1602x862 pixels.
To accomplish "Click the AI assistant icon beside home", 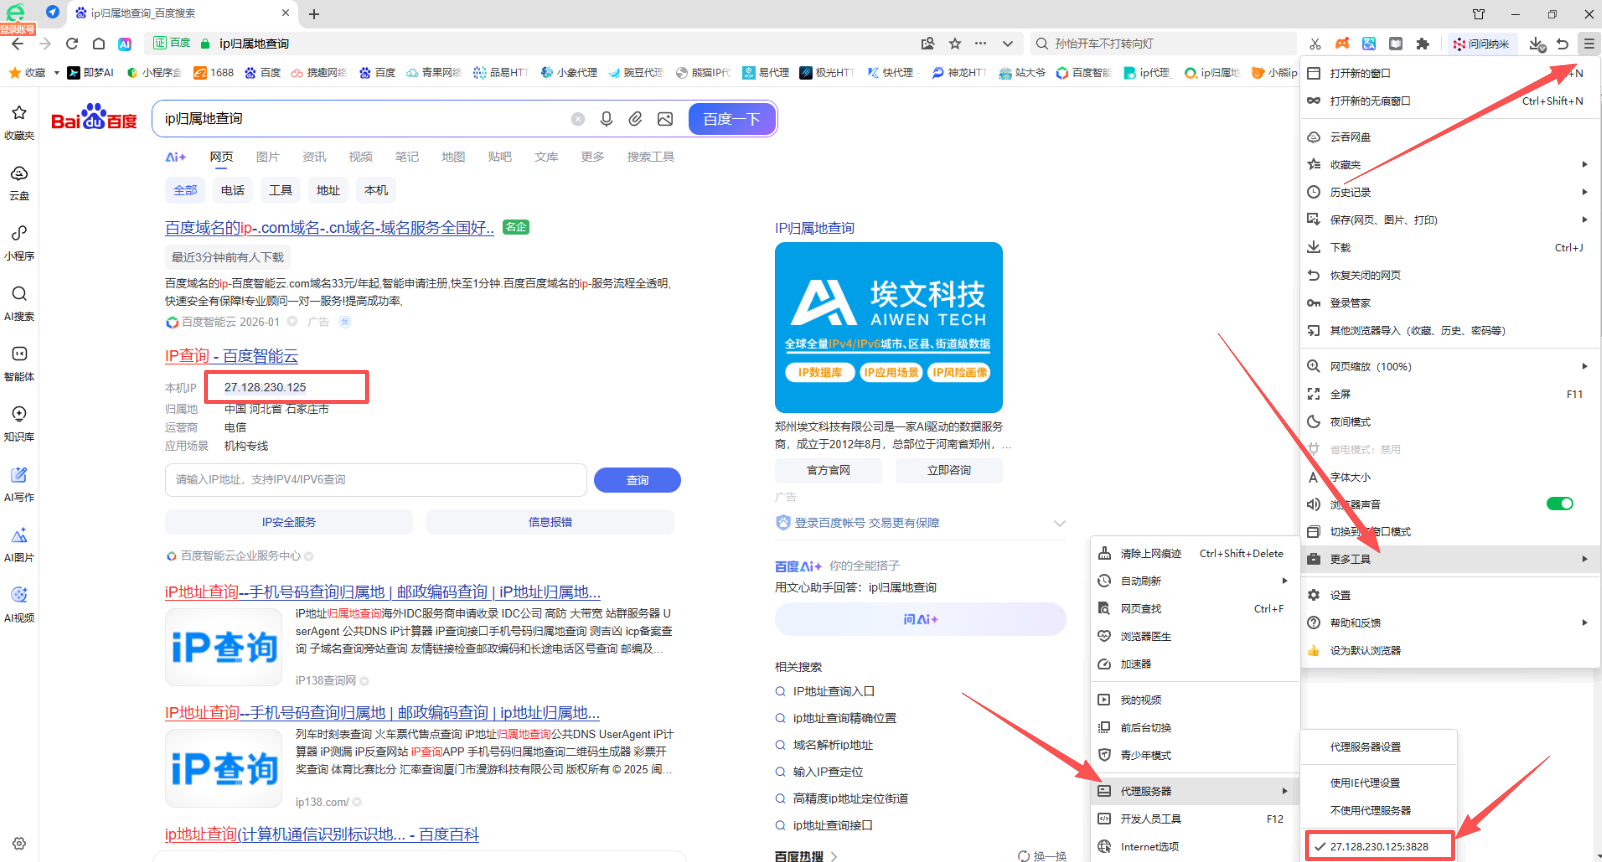I will (125, 44).
